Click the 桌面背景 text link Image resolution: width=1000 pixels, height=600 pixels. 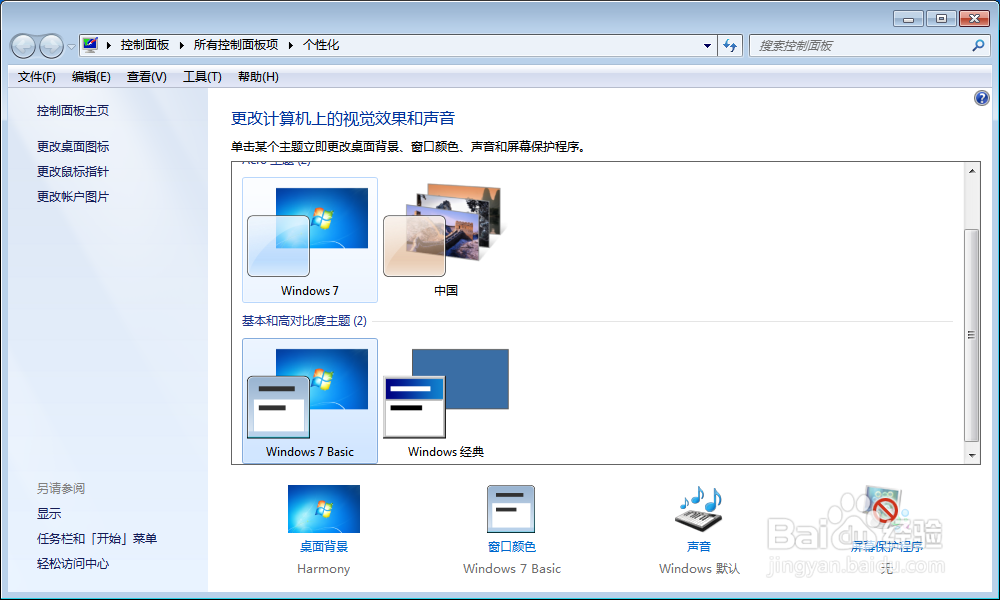(x=324, y=546)
